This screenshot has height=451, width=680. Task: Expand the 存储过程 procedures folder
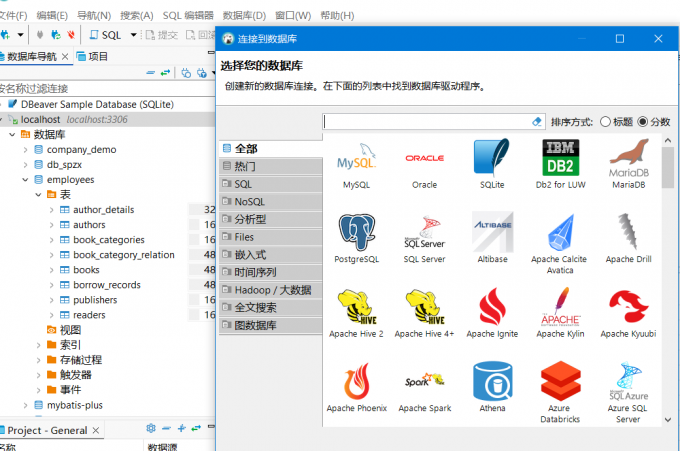coord(38,360)
